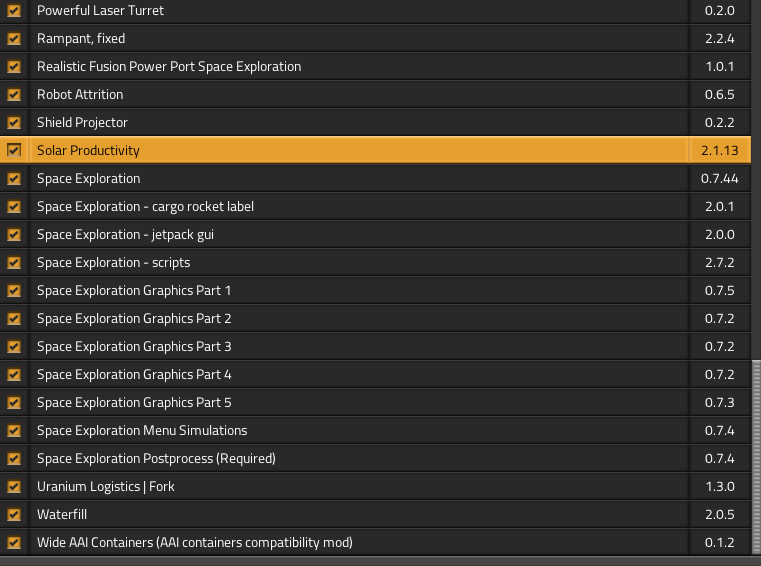Select the Space Exploration mod entry

tap(88, 179)
